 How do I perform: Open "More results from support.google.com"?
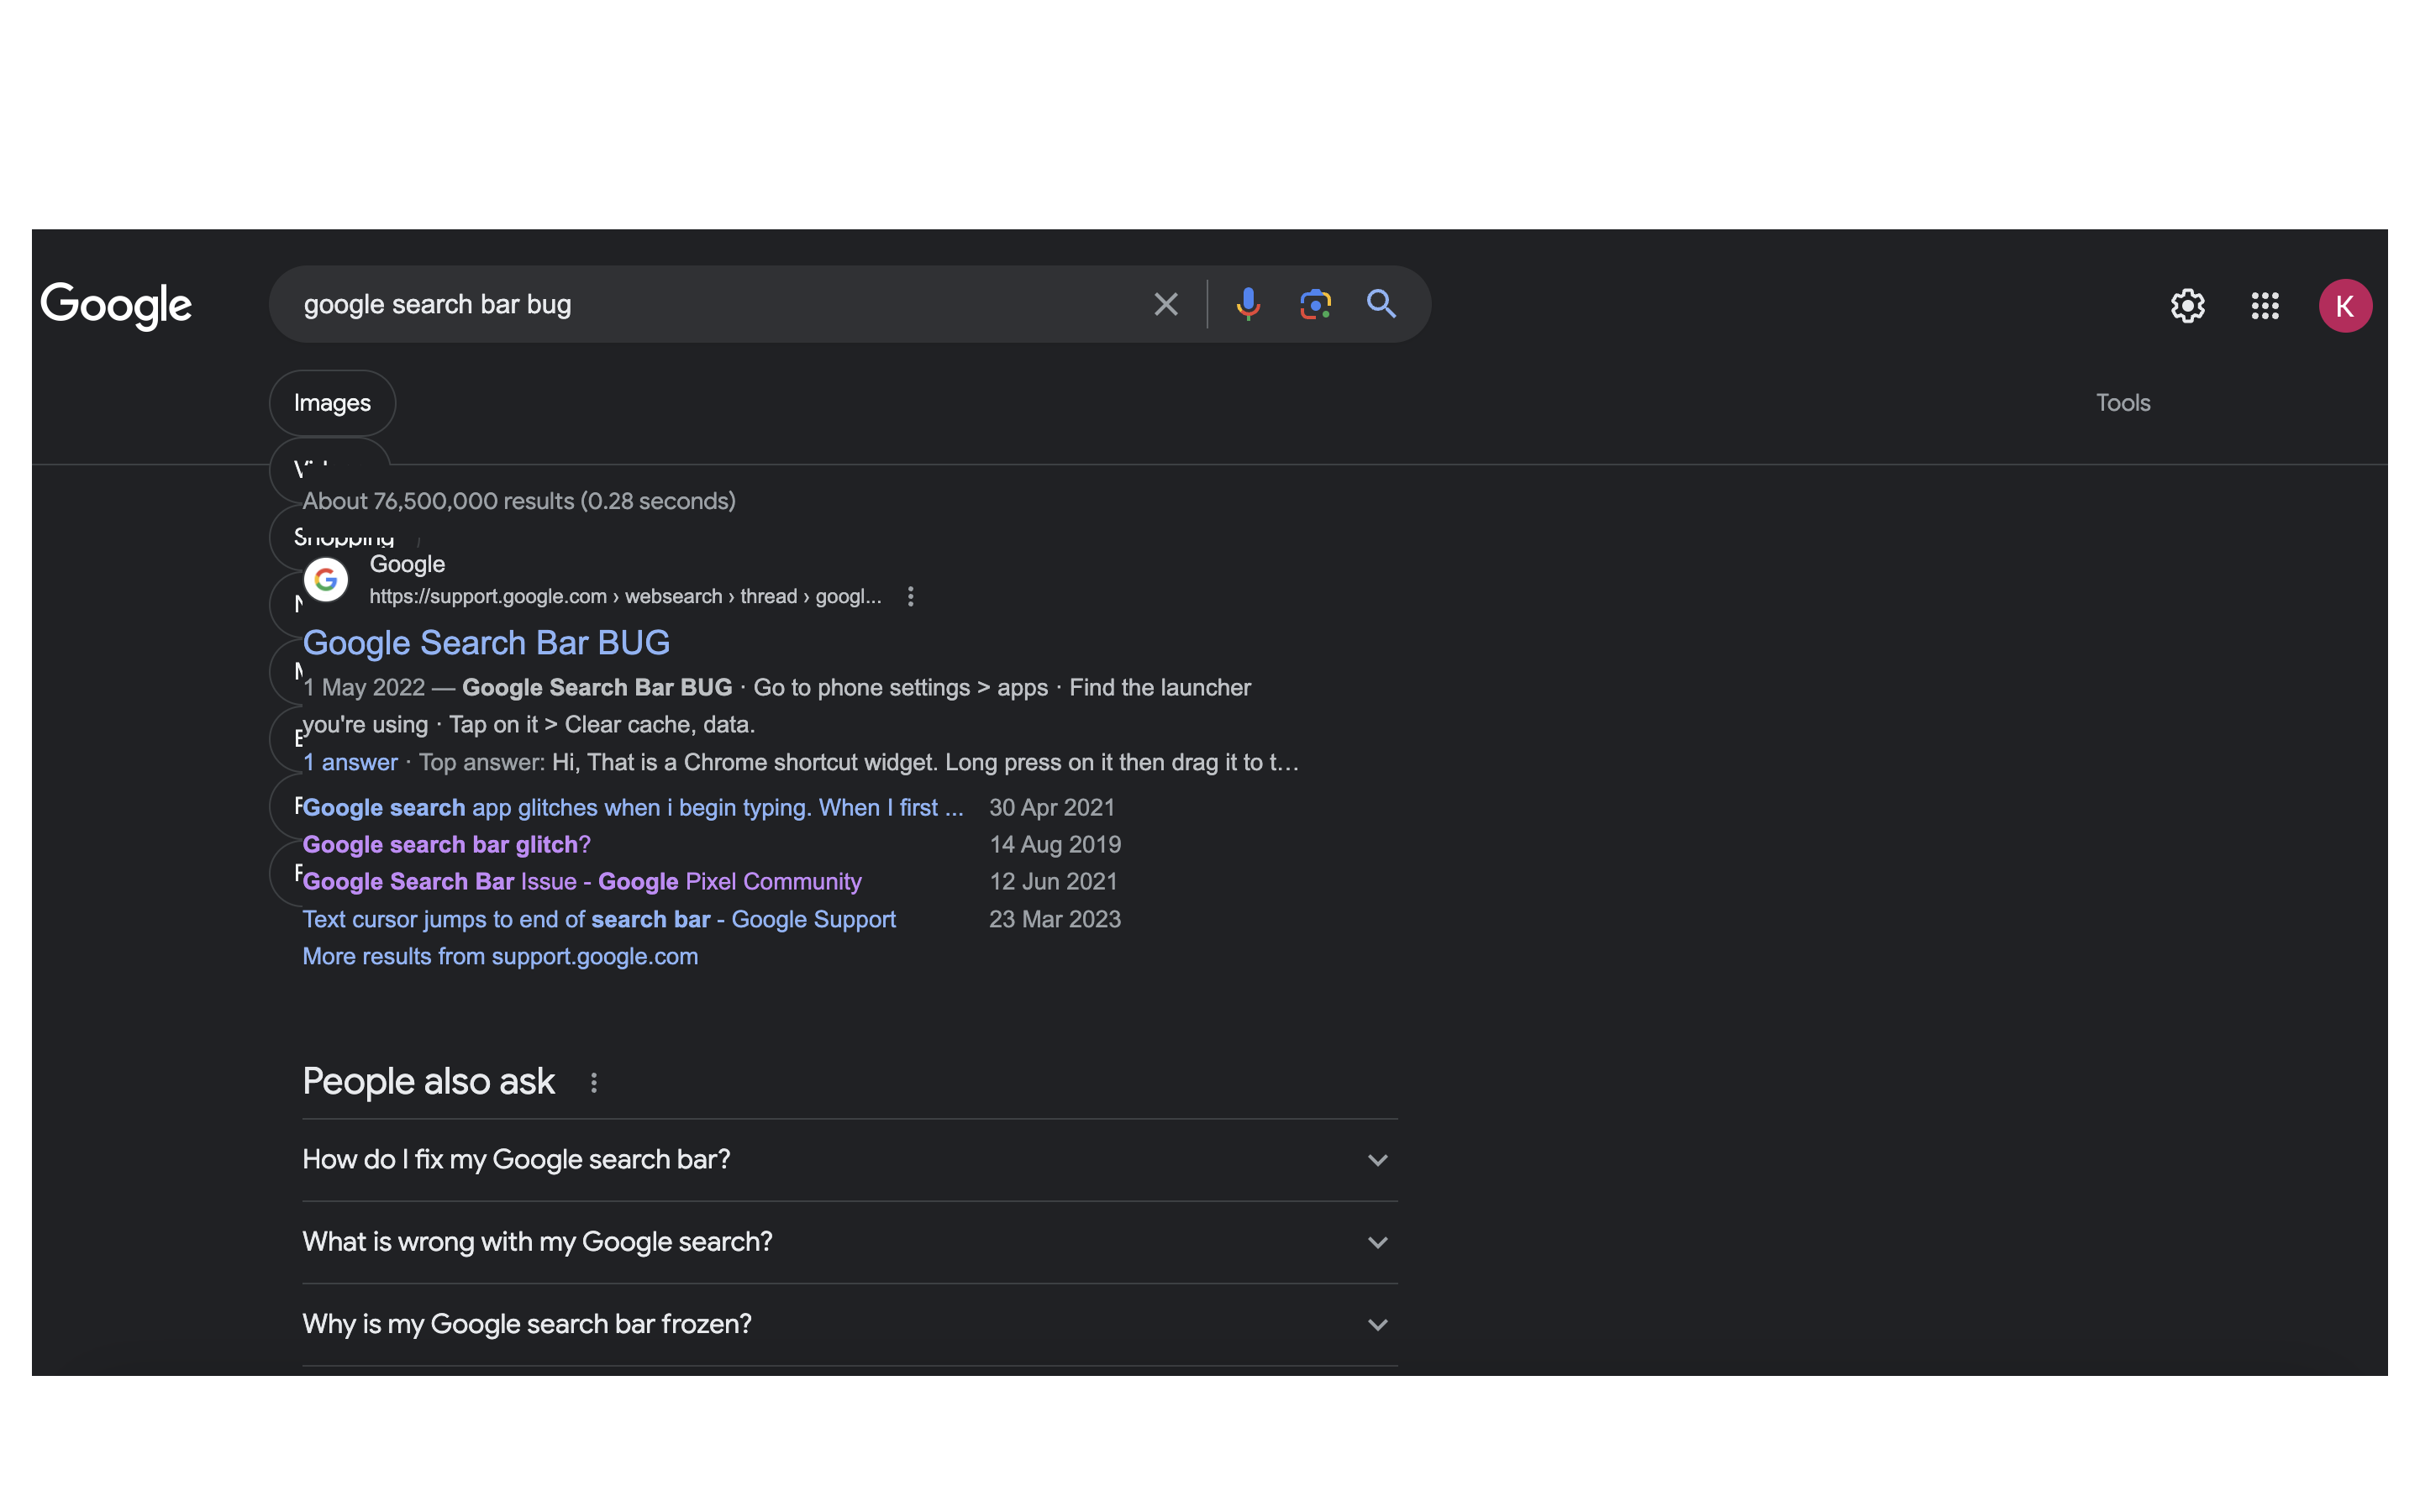(x=500, y=957)
